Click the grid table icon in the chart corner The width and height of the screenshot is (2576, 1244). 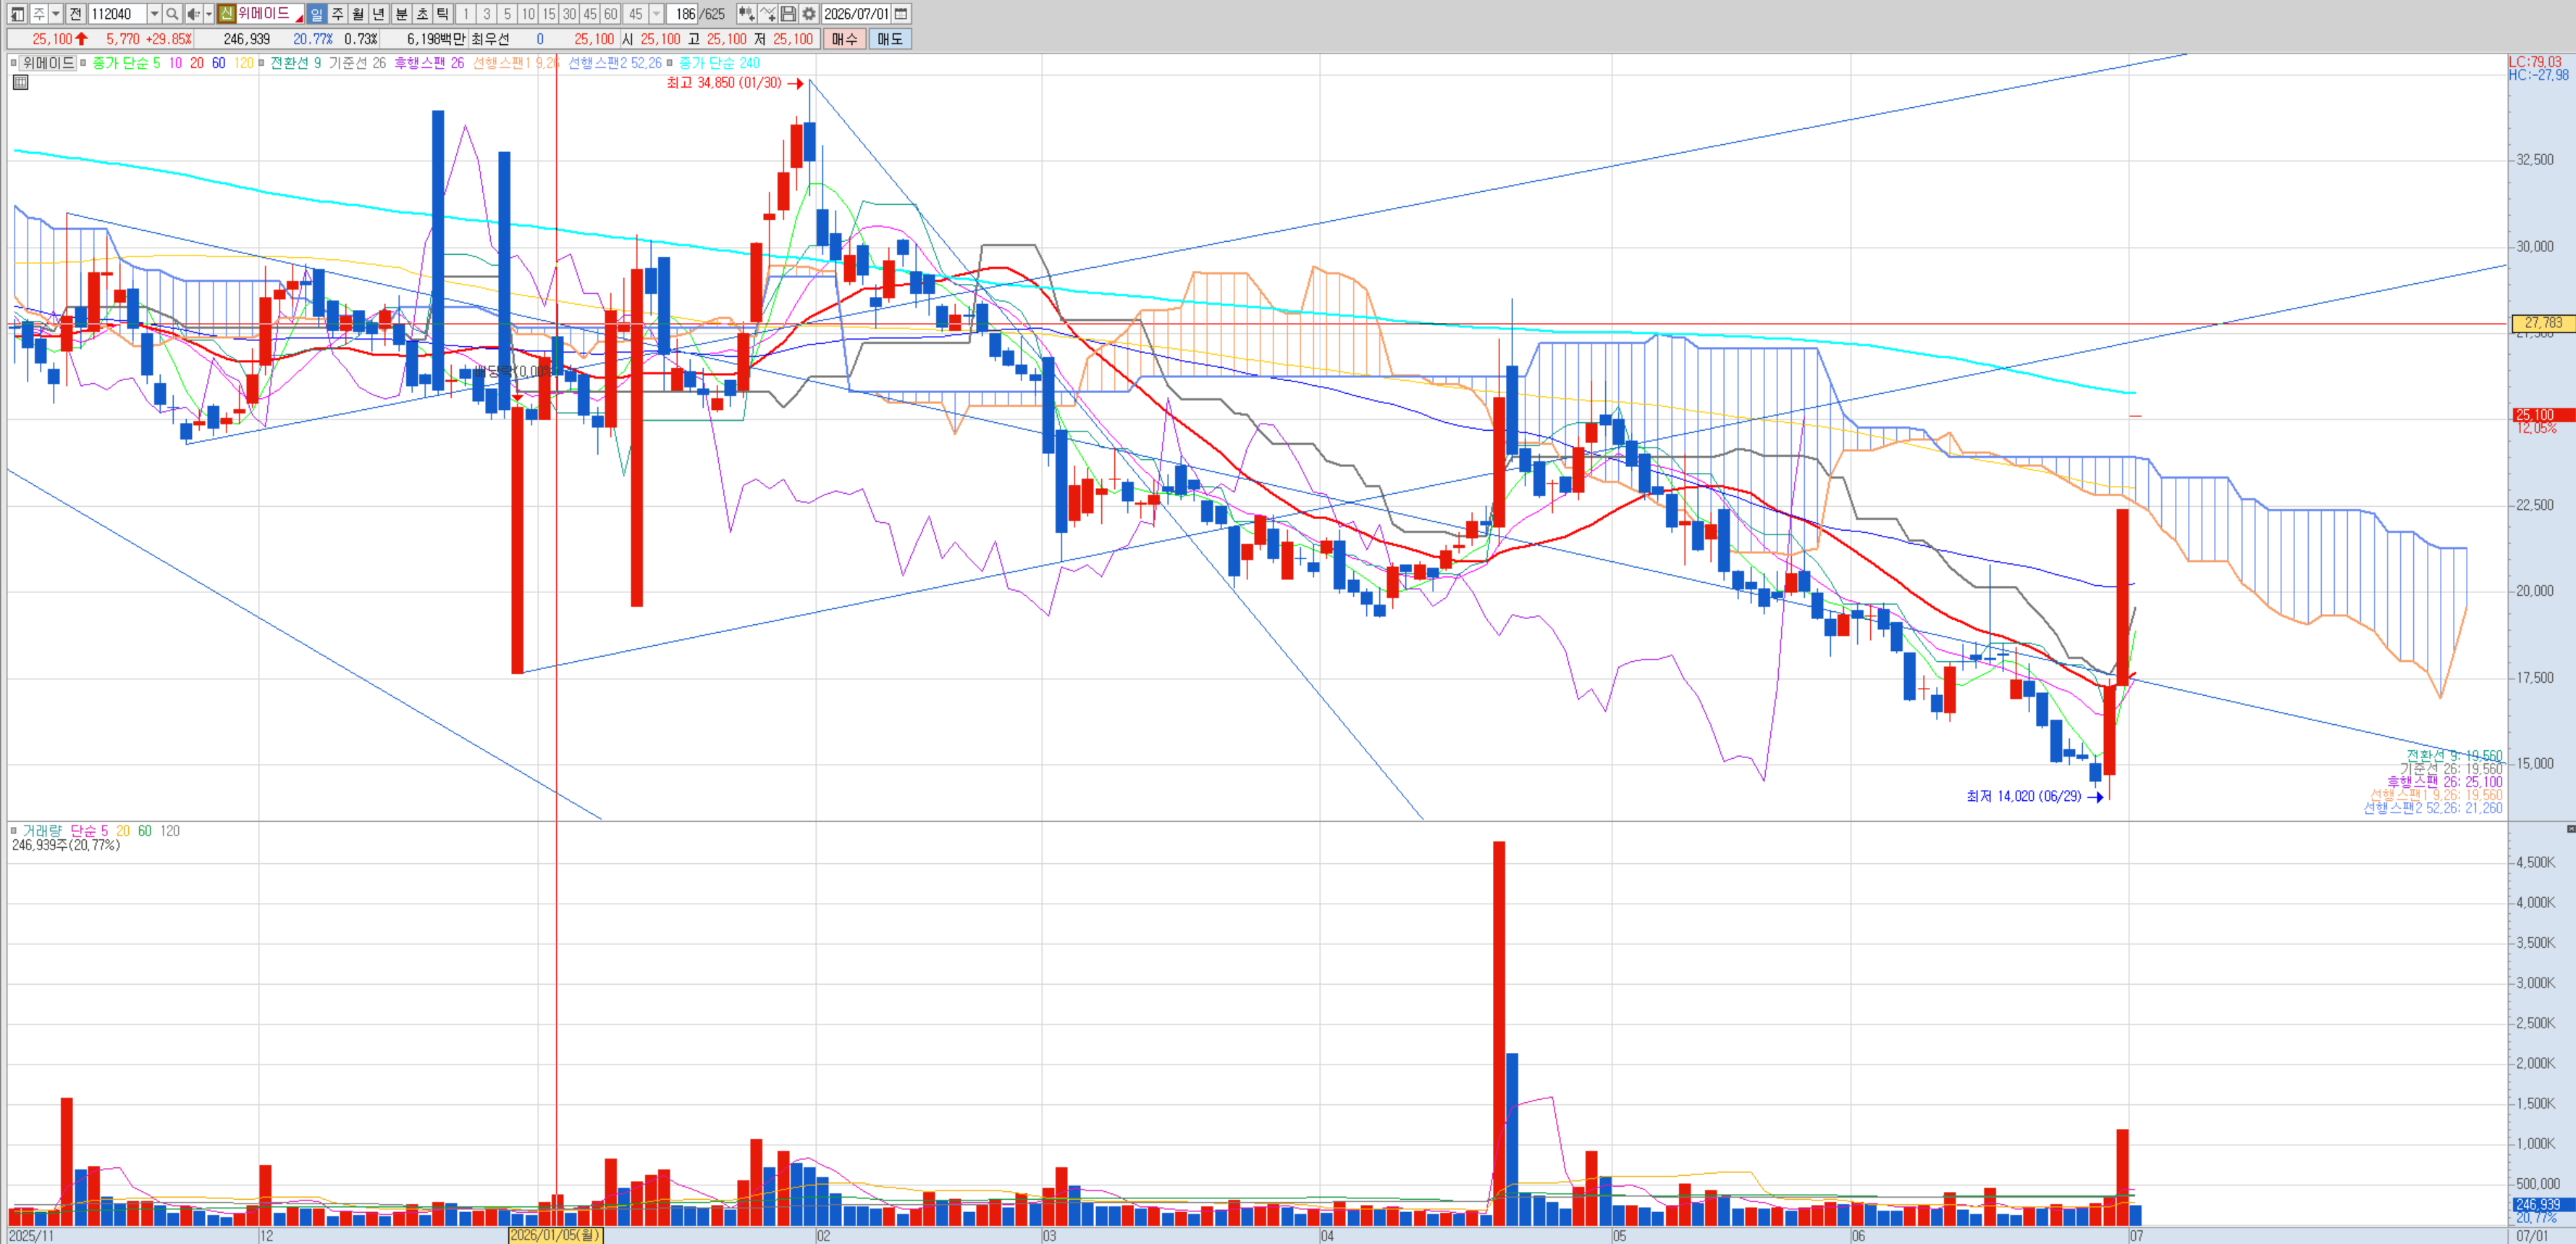coord(20,82)
